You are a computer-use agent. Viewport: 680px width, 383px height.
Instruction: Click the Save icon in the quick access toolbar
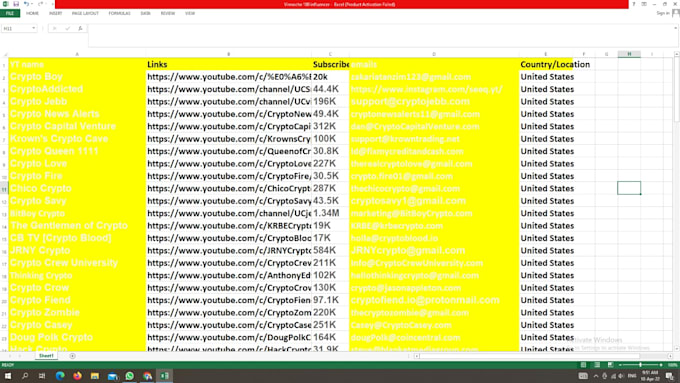click(16, 4)
